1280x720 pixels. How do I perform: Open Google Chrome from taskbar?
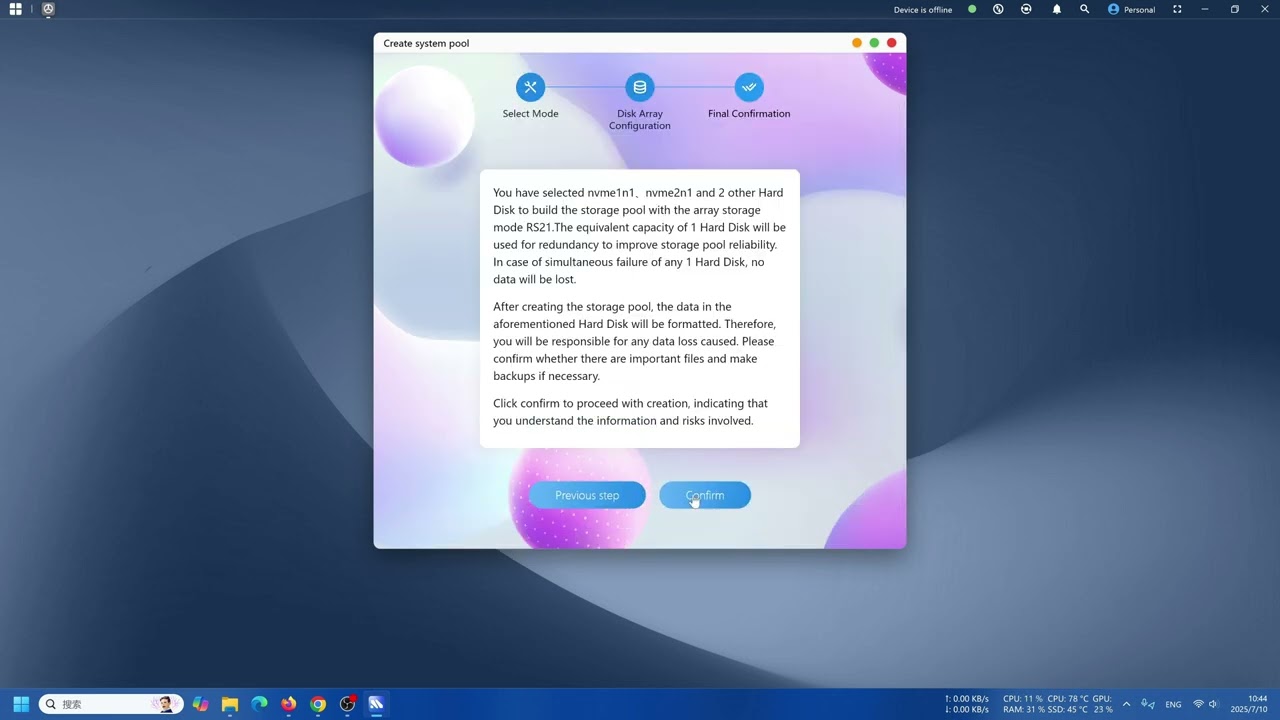tap(318, 704)
